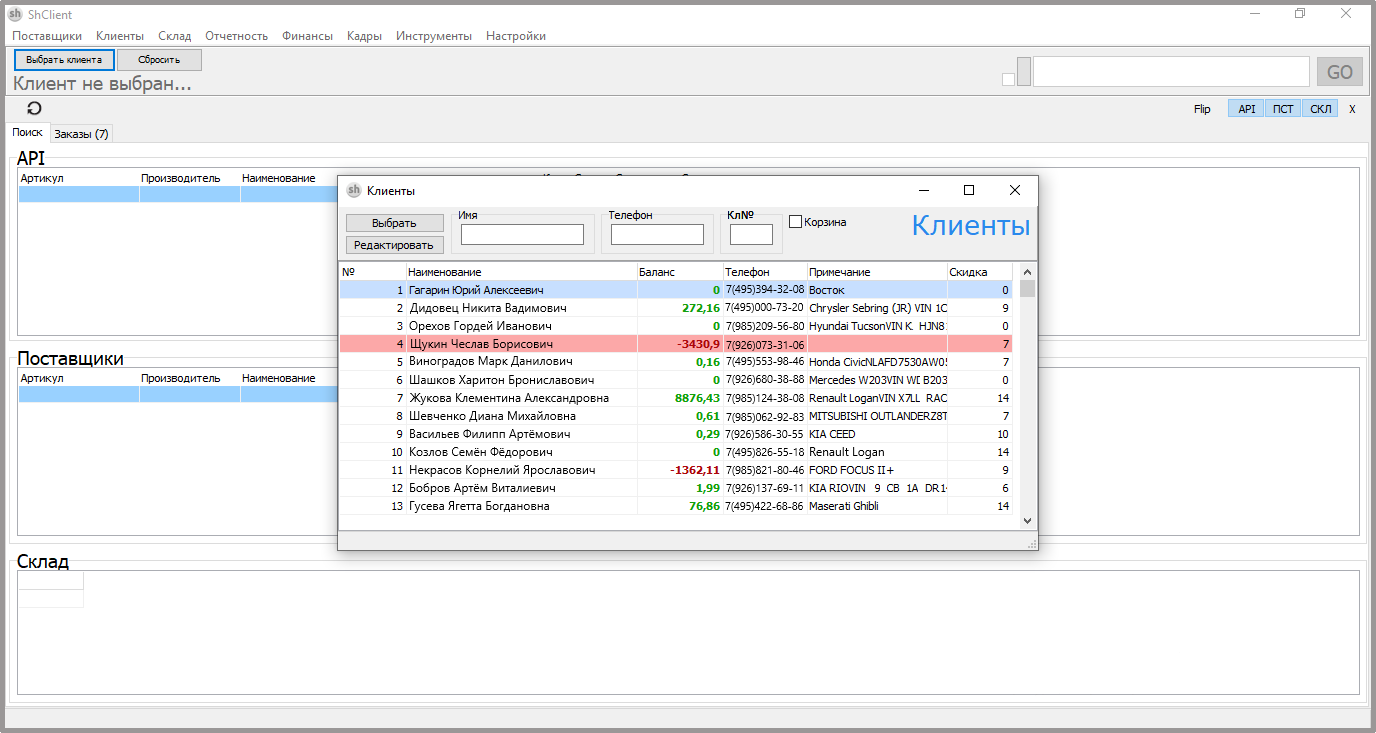
Task: Click balance value -3430,9
Action: 698,344
